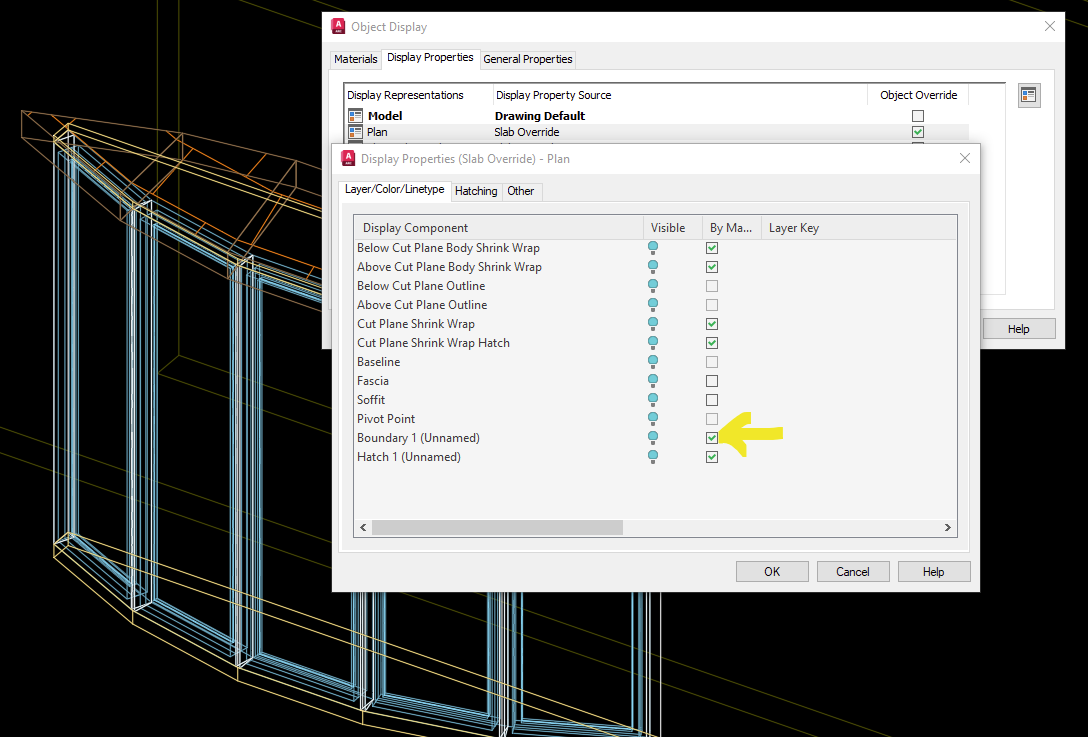Check By Material for Fascia
This screenshot has width=1088, height=737.
tap(711, 380)
